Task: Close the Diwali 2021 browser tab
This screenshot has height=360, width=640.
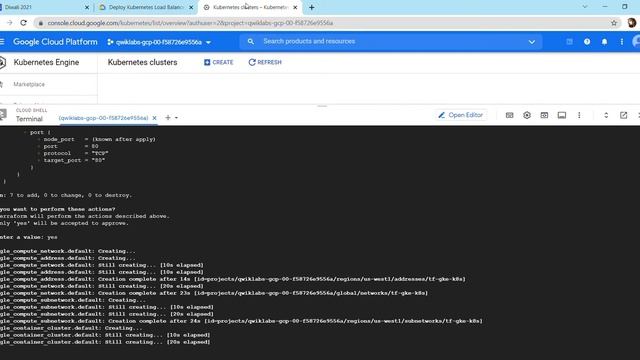Action: [x=87, y=7]
